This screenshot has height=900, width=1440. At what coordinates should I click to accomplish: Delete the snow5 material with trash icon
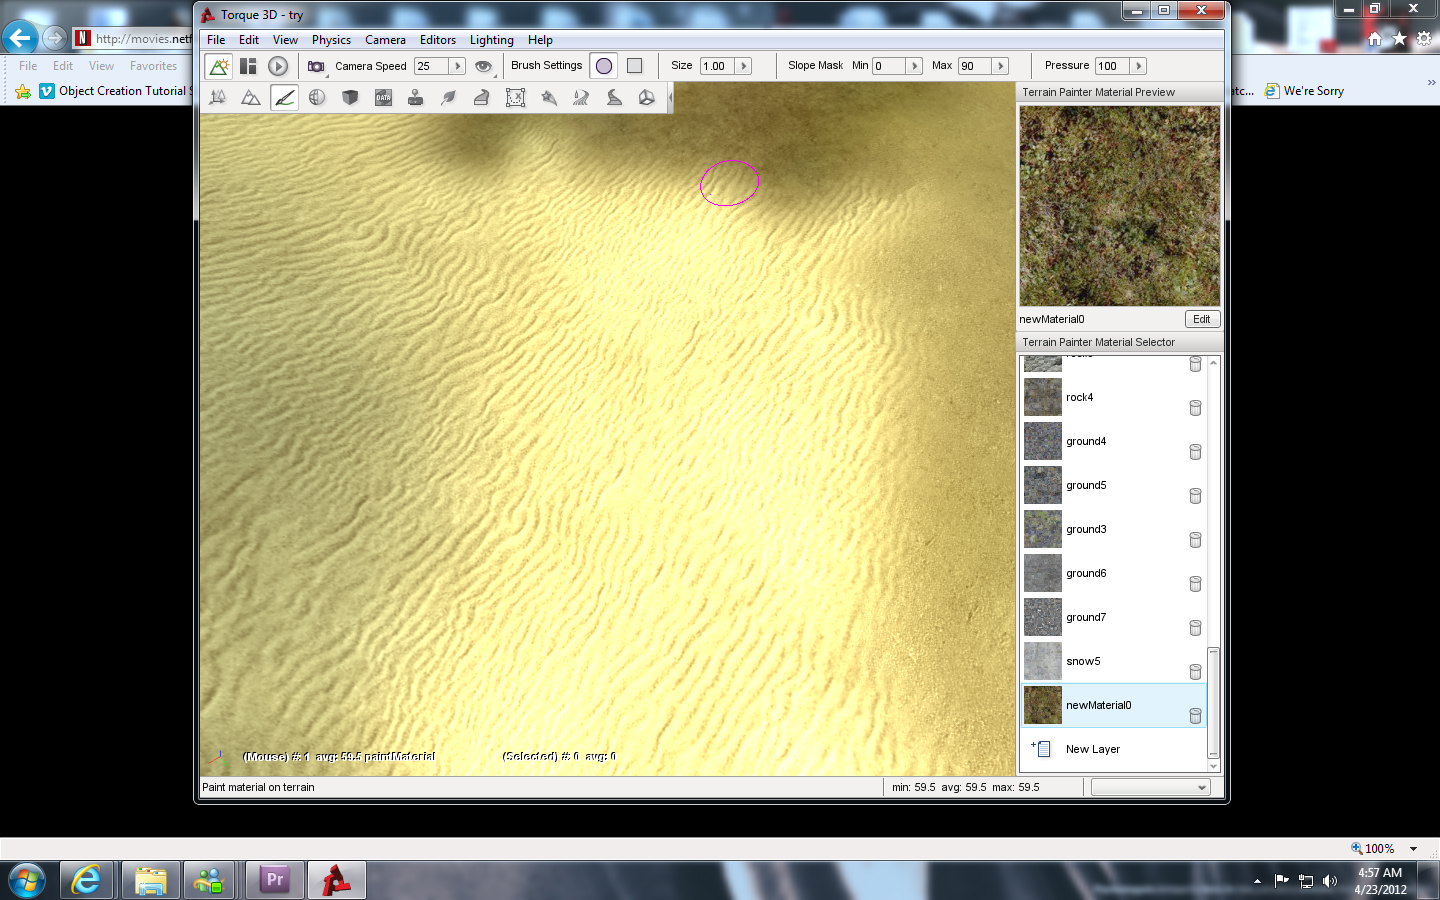pyautogui.click(x=1195, y=671)
